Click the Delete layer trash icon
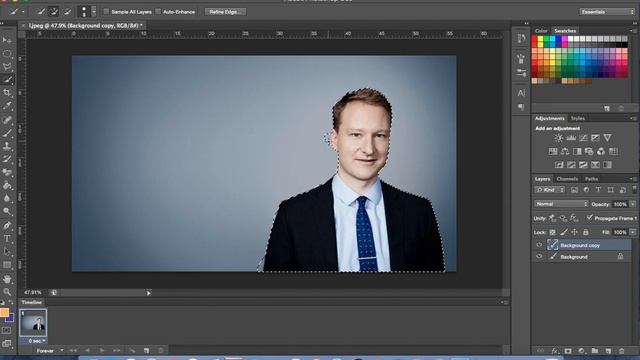This screenshot has height=360, width=640. click(x=622, y=351)
